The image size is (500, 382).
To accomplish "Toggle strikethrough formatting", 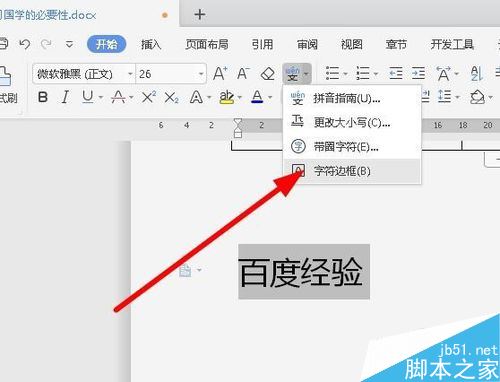I will [x=118, y=97].
